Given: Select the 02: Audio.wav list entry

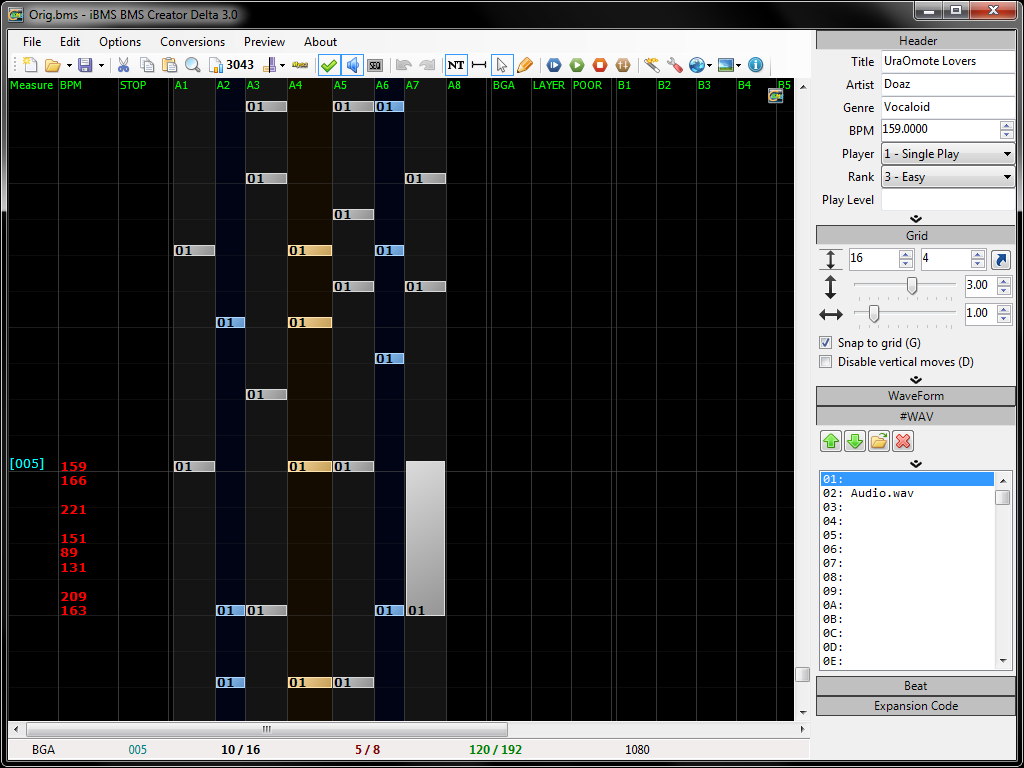Looking at the screenshot, I should [x=907, y=494].
